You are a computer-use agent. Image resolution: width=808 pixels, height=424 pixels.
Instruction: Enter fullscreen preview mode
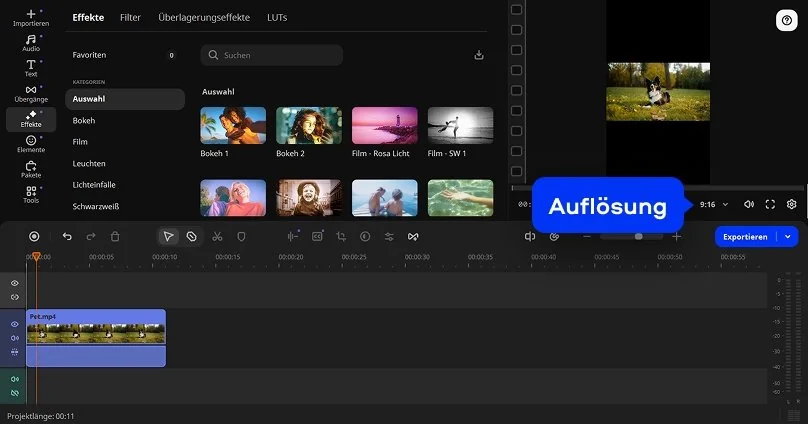coord(770,204)
